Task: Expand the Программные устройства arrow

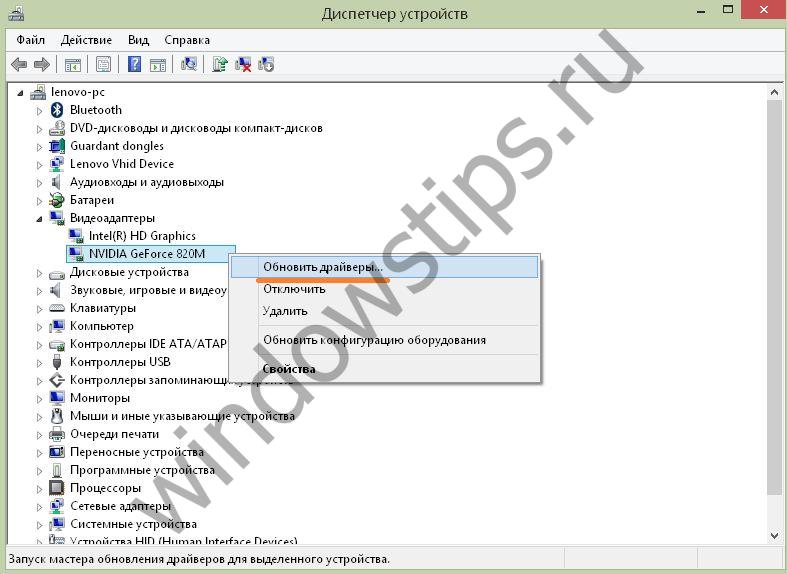Action: (x=39, y=471)
